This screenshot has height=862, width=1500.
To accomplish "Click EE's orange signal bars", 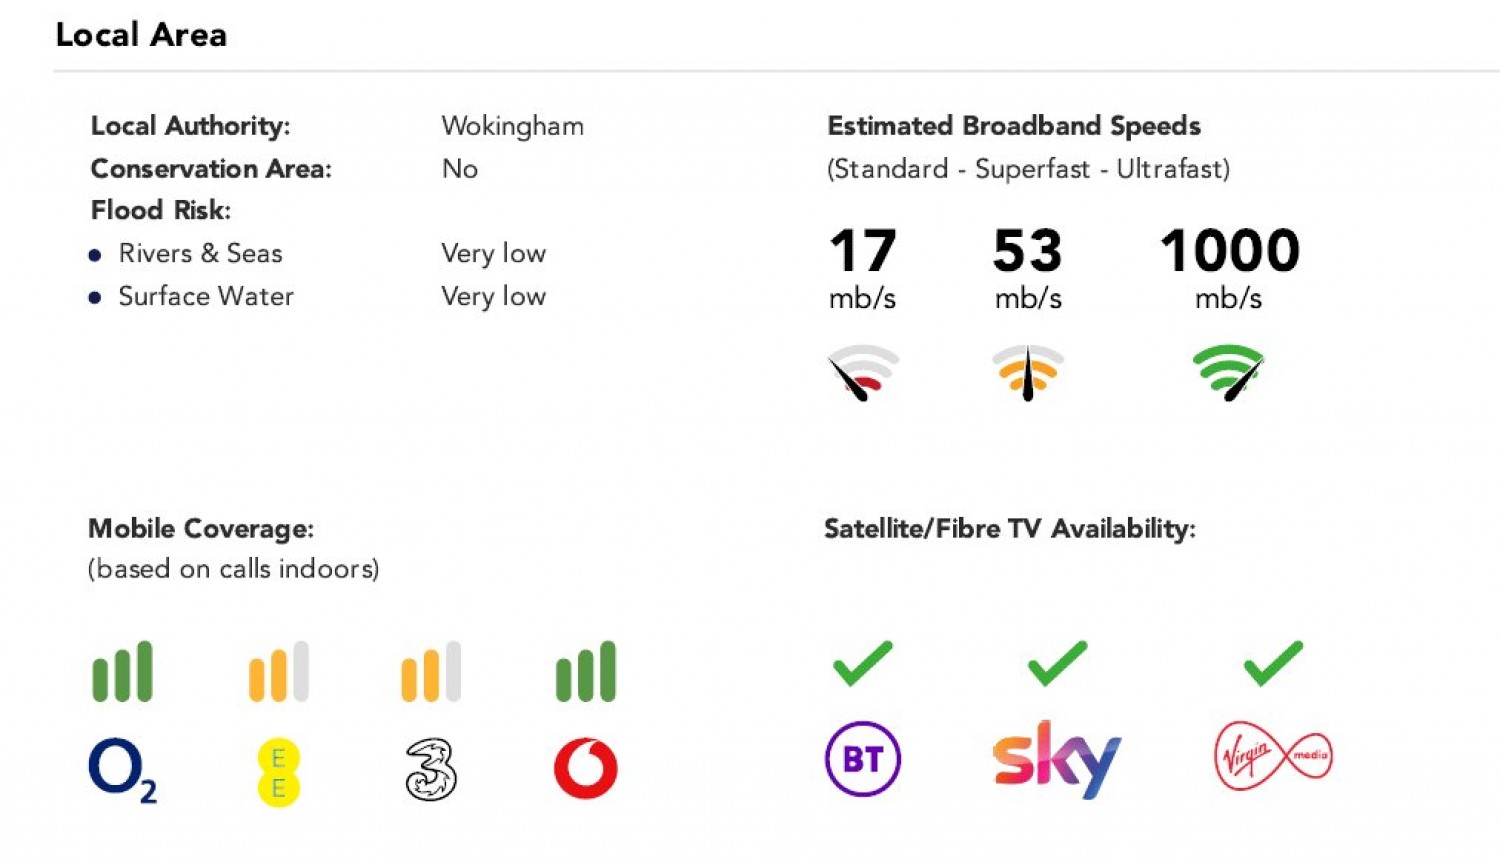I will [278, 672].
